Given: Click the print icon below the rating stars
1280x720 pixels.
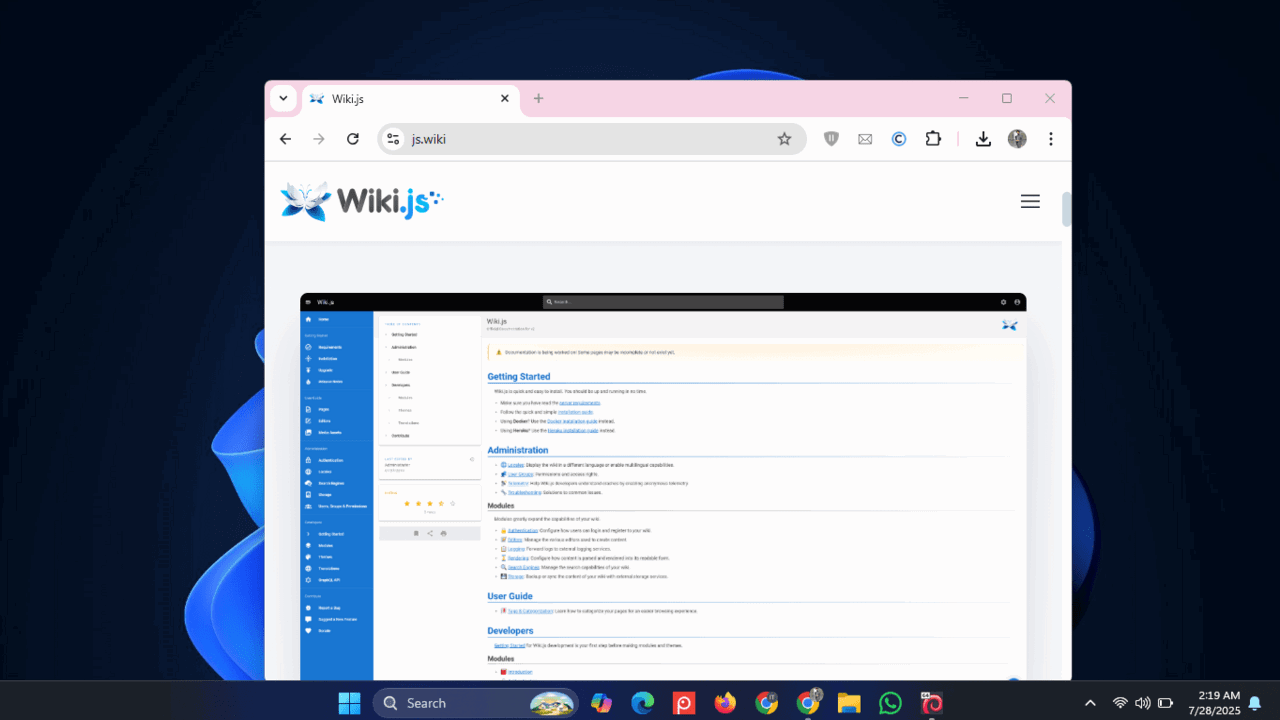Looking at the screenshot, I should tap(444, 533).
